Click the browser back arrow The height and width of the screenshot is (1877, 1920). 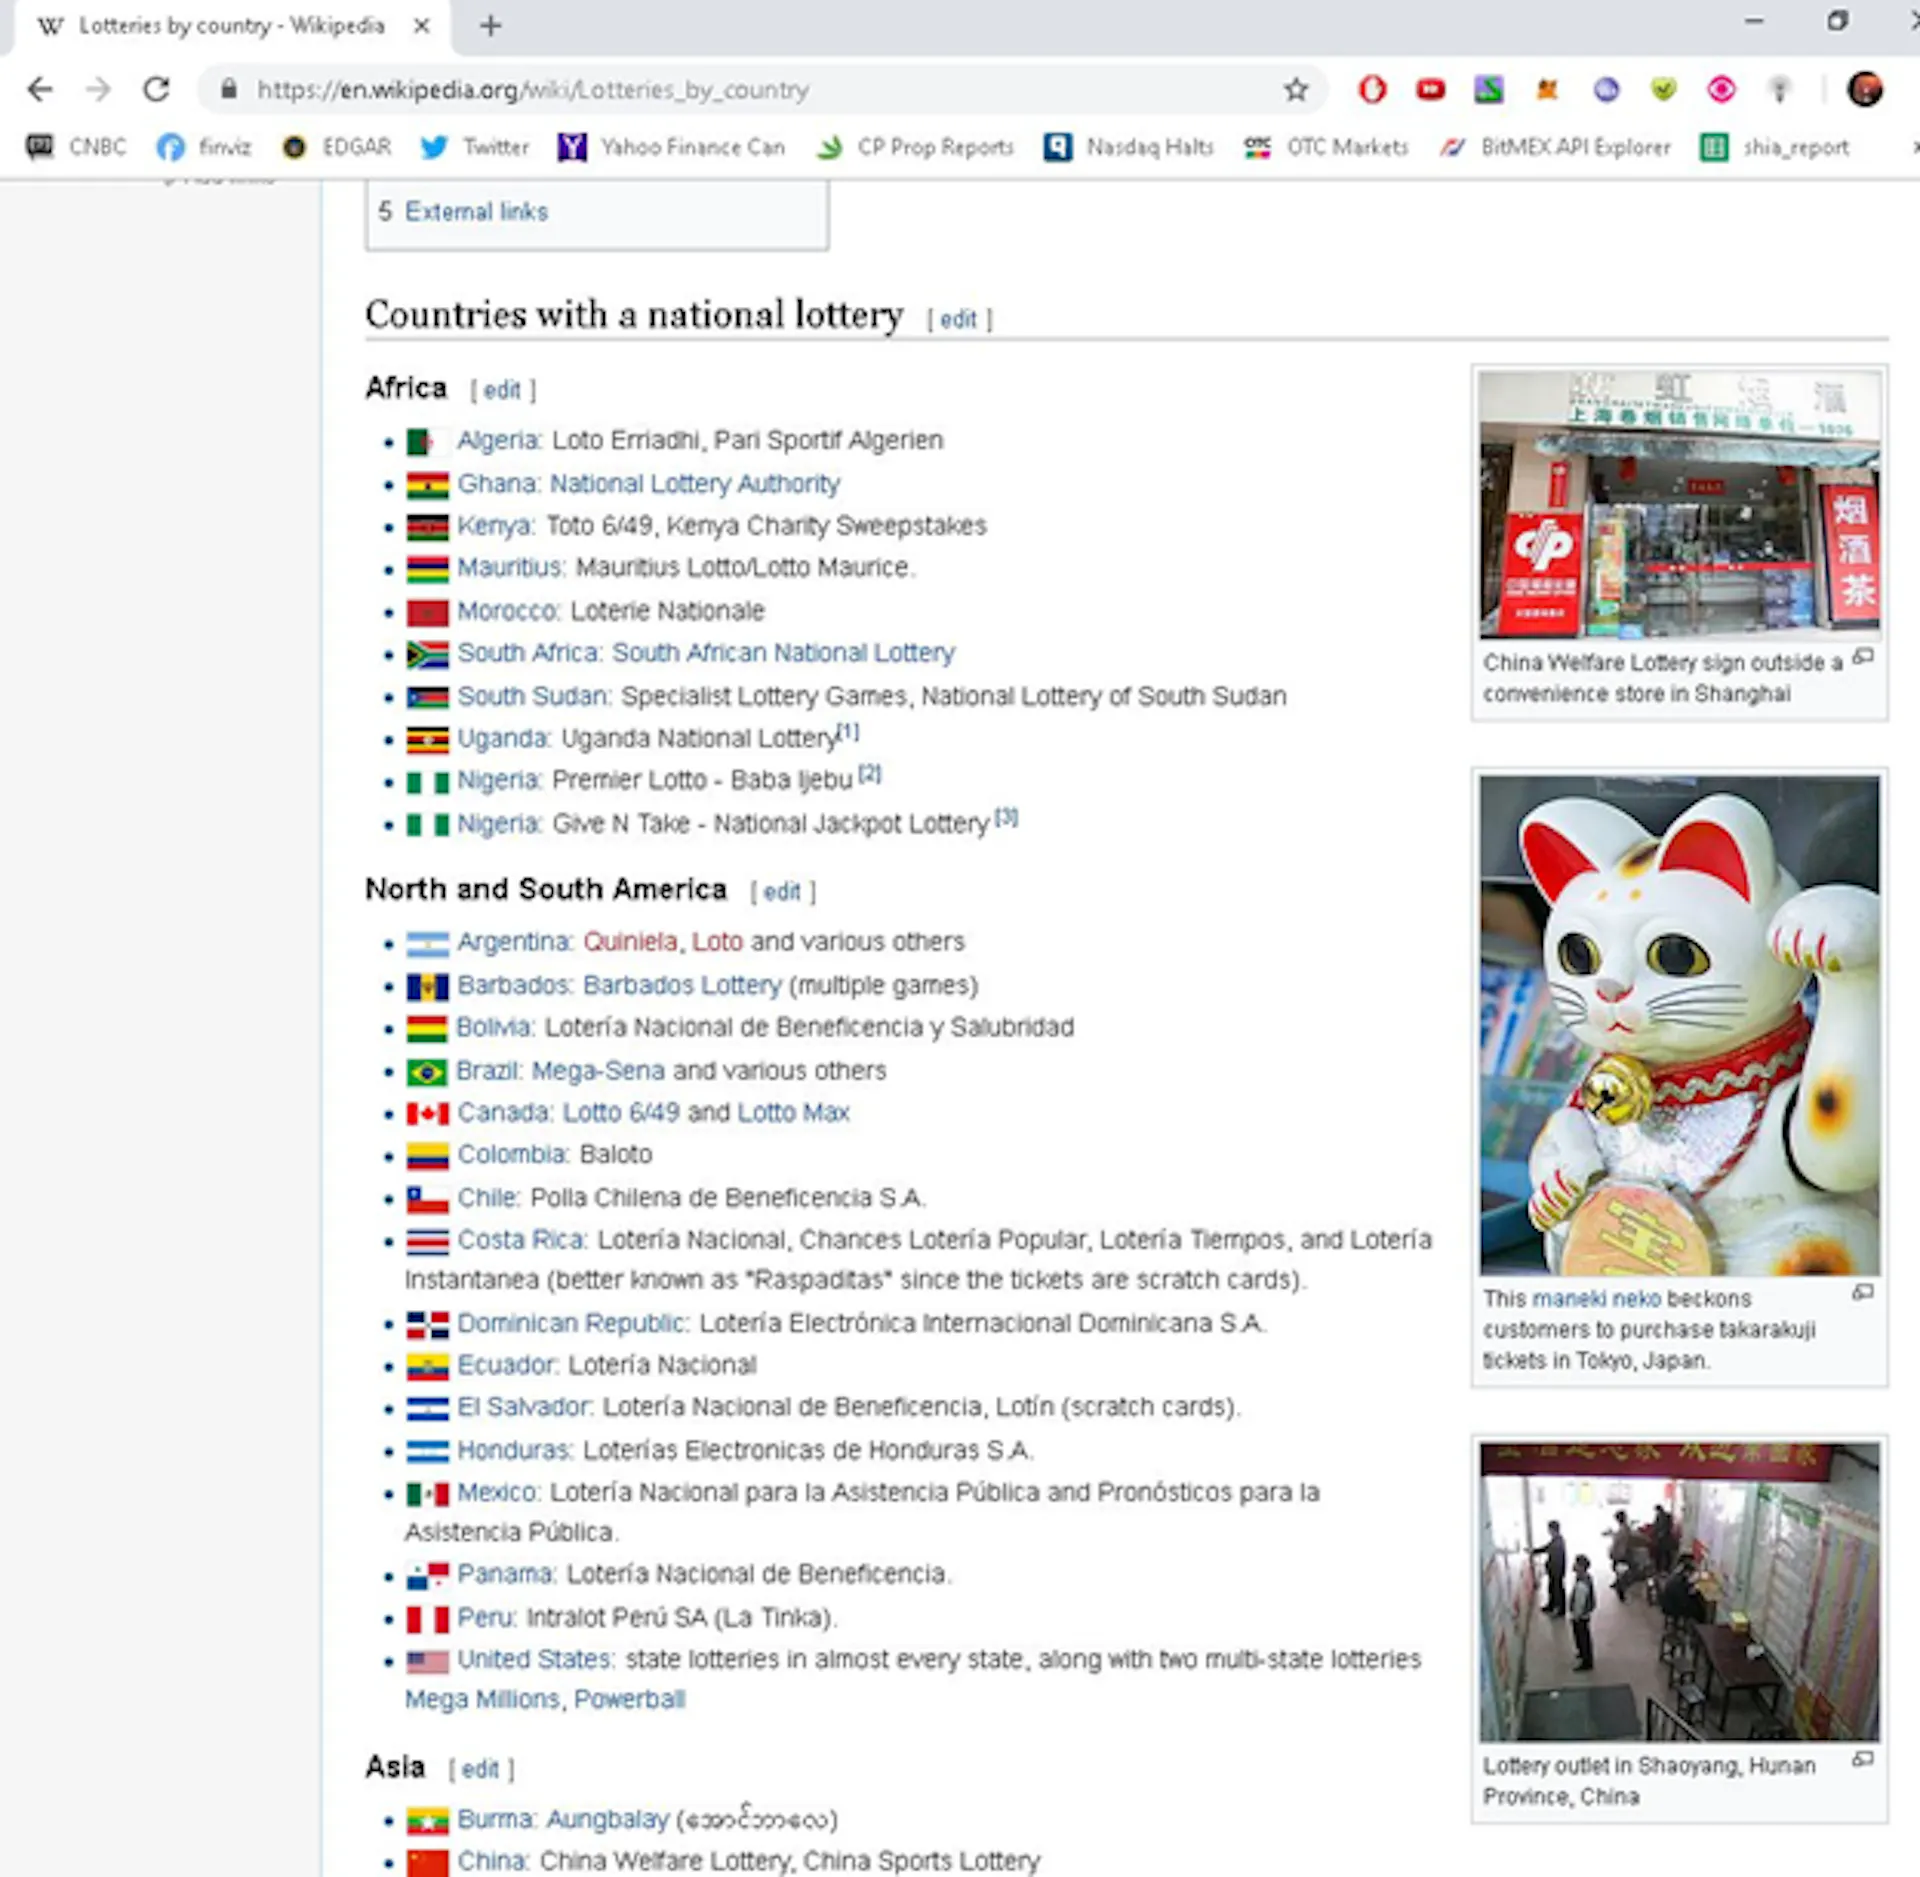point(40,90)
